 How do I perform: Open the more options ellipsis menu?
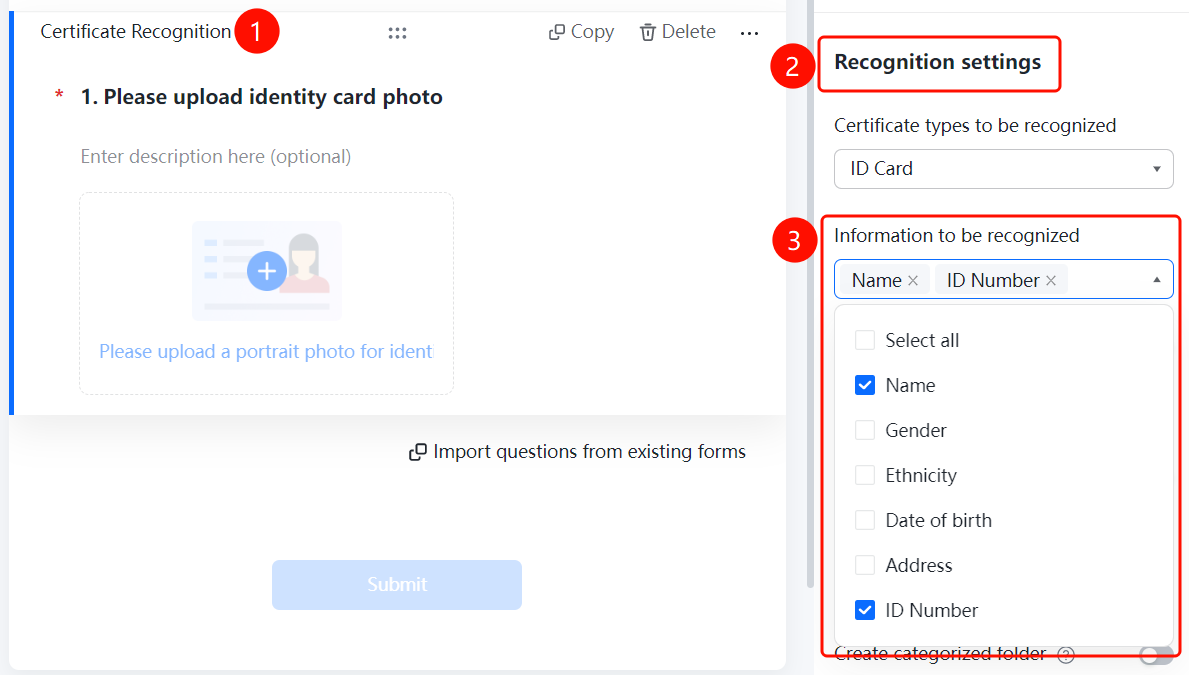[749, 33]
